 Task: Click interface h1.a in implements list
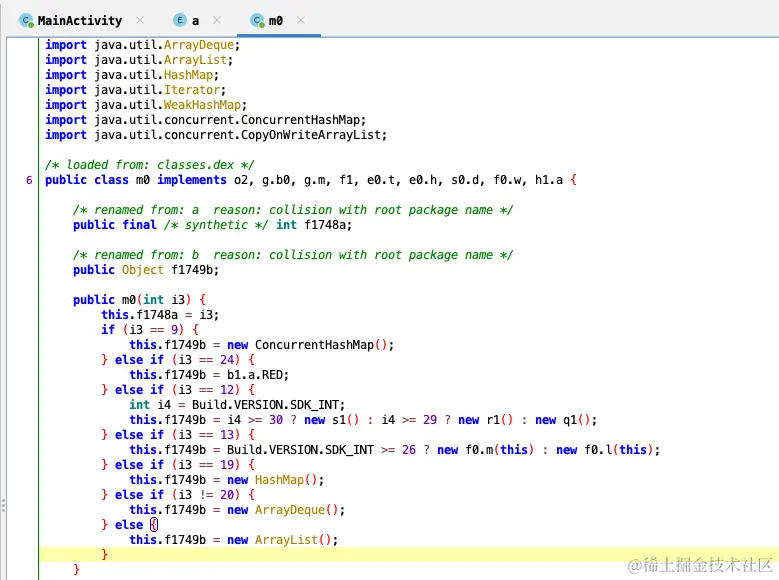point(548,180)
